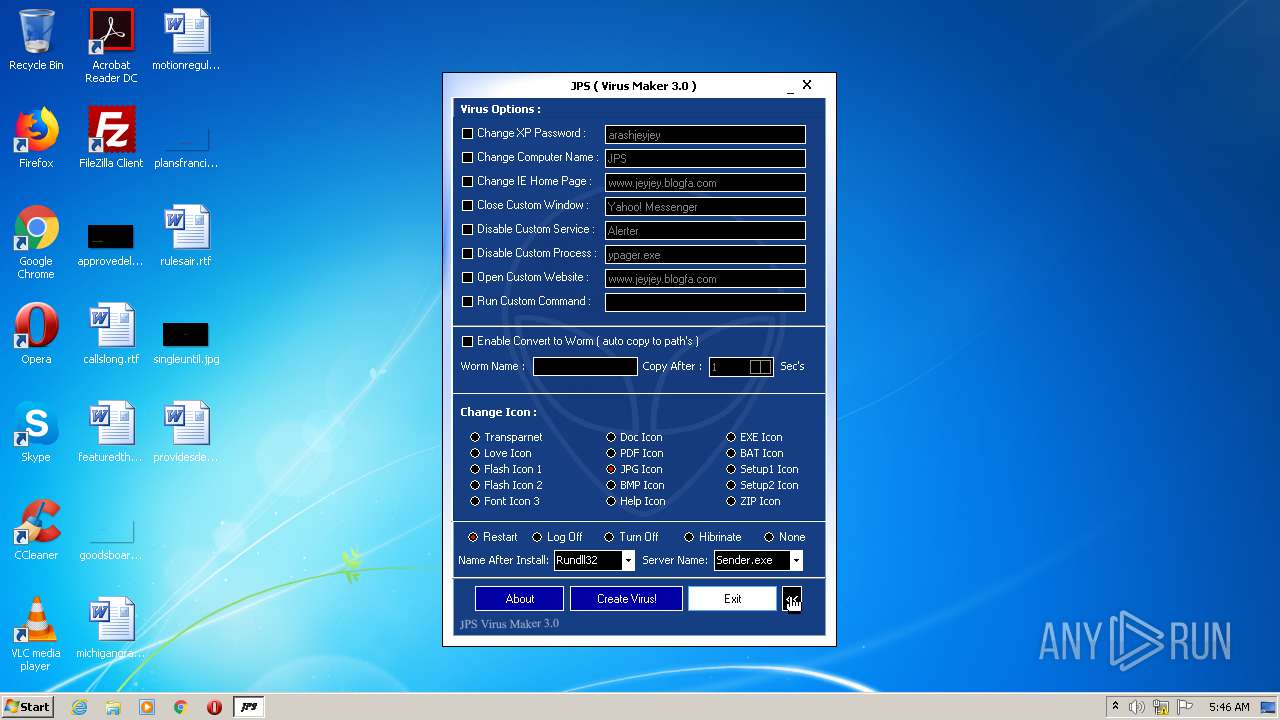Select the motionregul document icon
The height and width of the screenshot is (720, 1280).
tap(186, 40)
